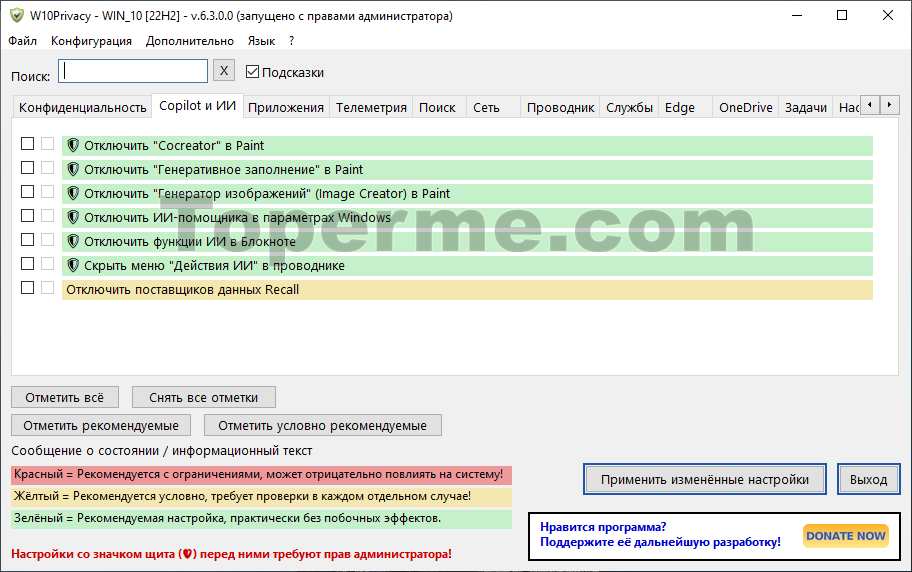Screen dimensions: 912x572
Task: Switch to the Задачи tab
Action: [x=806, y=108]
